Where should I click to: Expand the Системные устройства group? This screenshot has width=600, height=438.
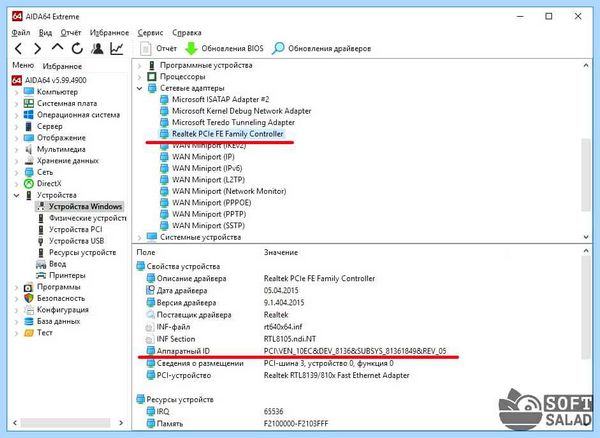click(x=140, y=238)
